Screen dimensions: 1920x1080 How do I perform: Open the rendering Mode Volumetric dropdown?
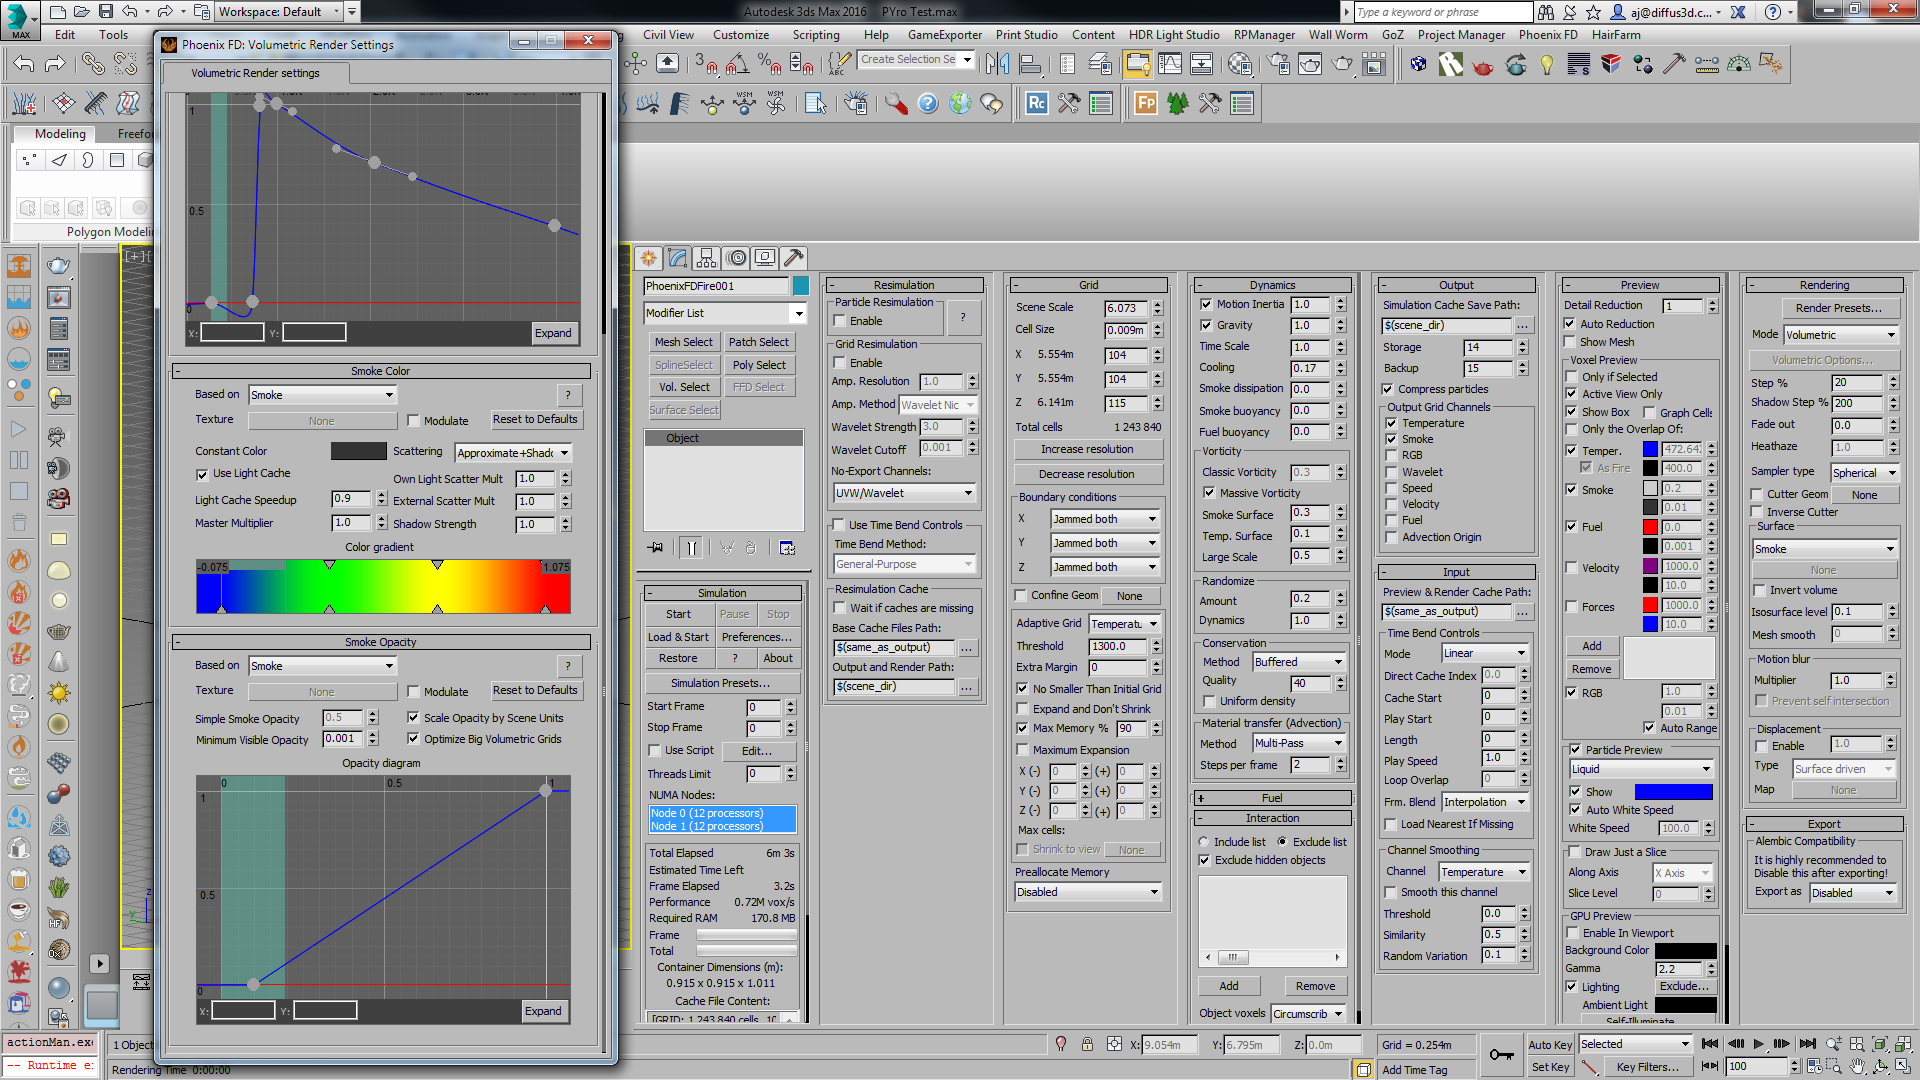(x=1841, y=335)
